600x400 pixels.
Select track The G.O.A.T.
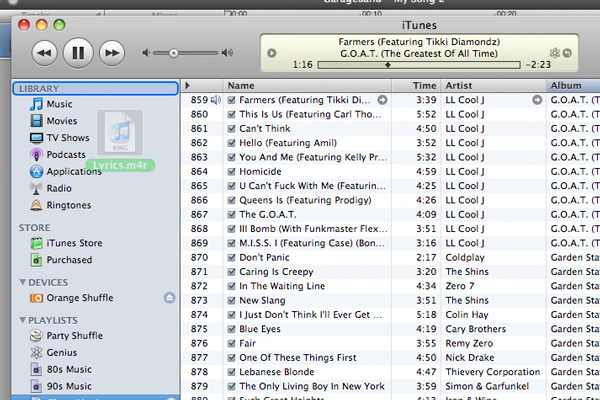click(268, 214)
